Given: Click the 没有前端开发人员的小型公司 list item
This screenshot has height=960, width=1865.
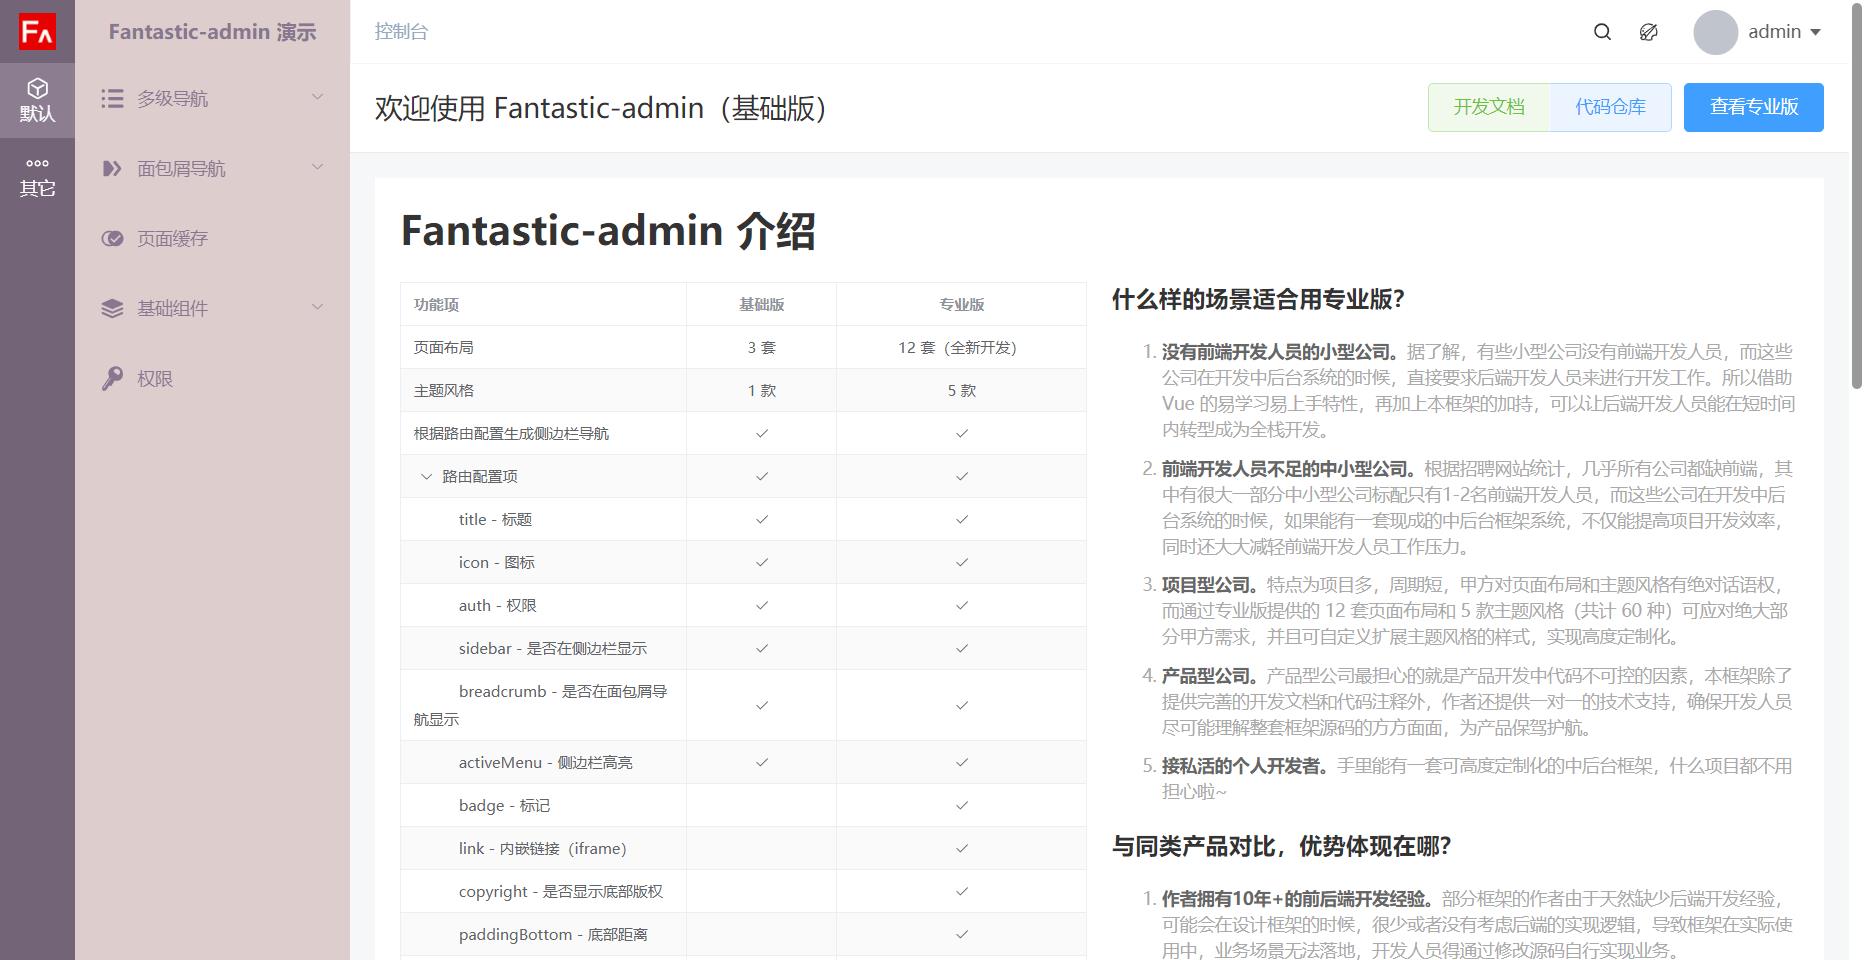Looking at the screenshot, I should [1478, 390].
